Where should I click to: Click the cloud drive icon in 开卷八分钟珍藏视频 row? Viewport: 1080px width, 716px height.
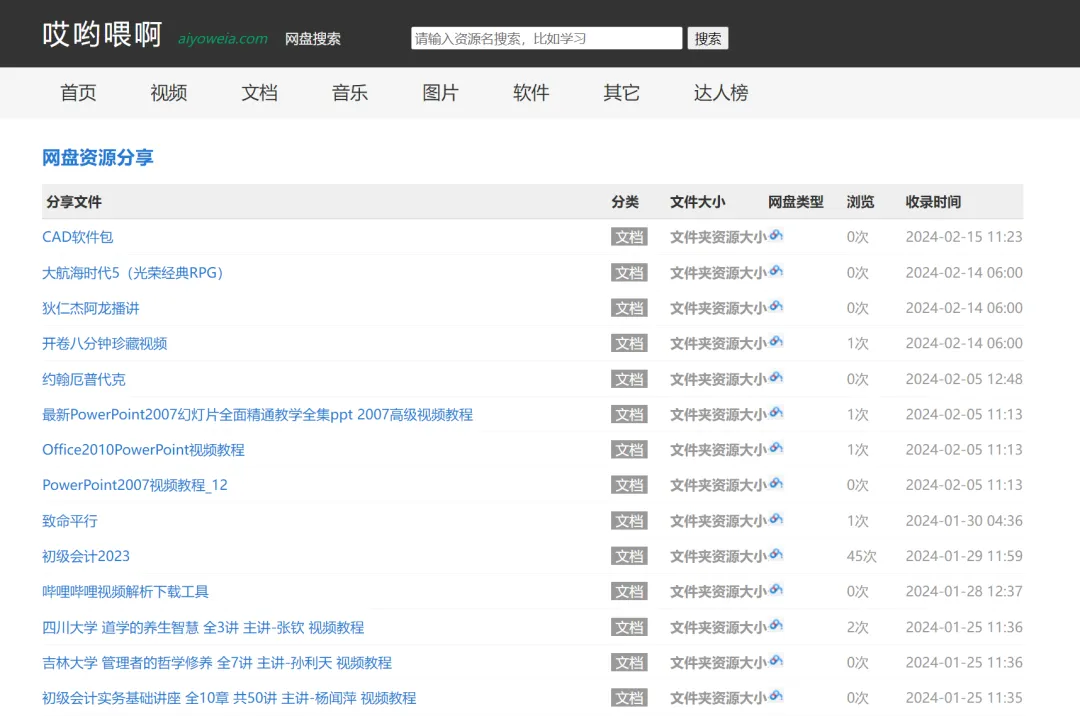click(x=776, y=342)
